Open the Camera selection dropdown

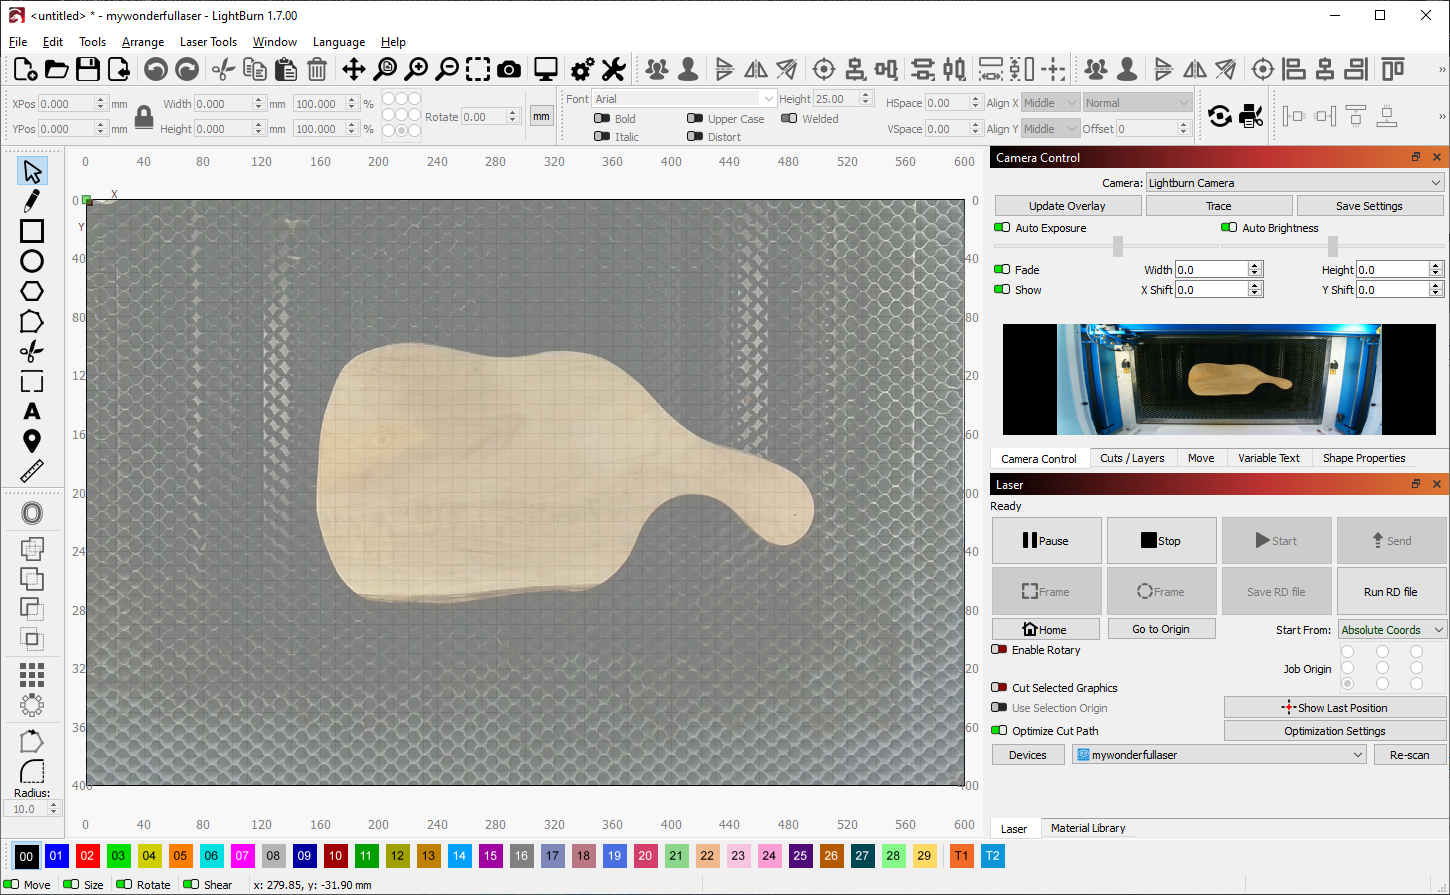click(1294, 183)
